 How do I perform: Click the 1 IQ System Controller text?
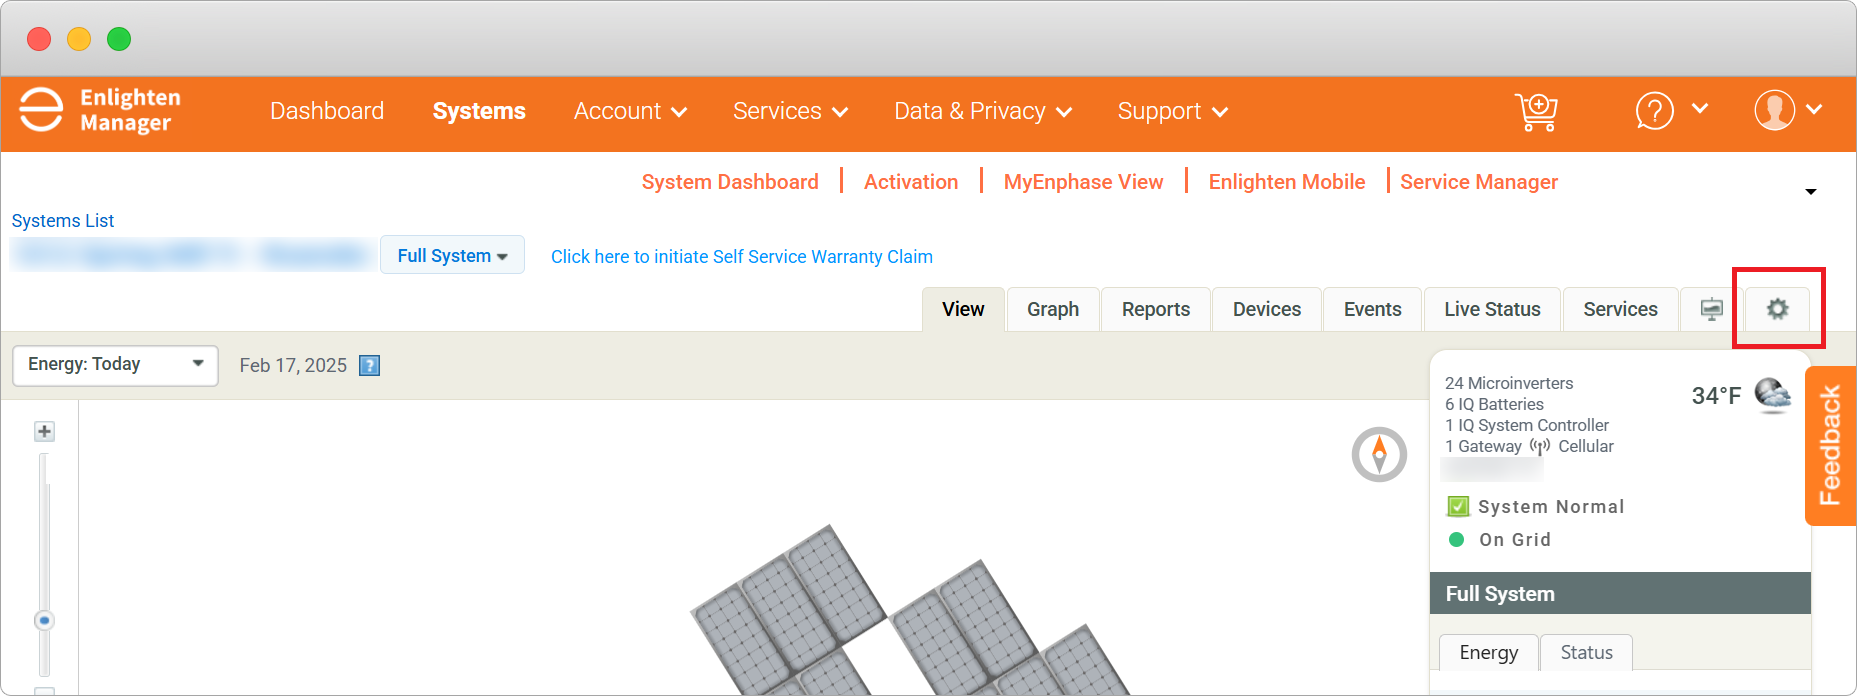(x=1527, y=425)
